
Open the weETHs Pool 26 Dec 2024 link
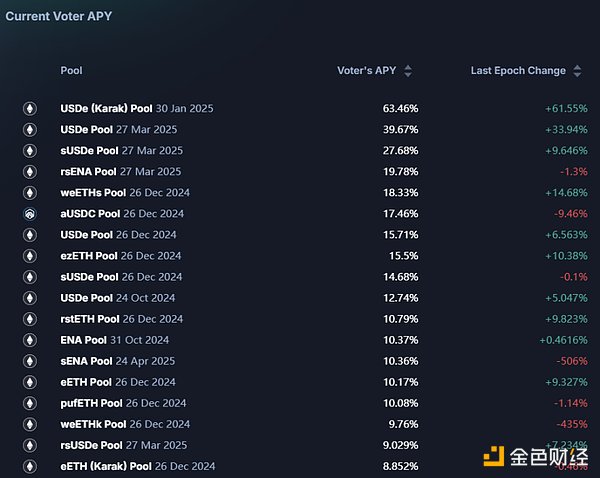click(125, 192)
